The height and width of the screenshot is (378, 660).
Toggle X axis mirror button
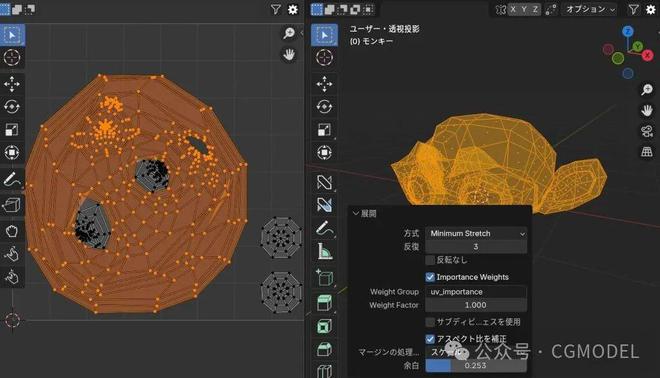pos(513,9)
